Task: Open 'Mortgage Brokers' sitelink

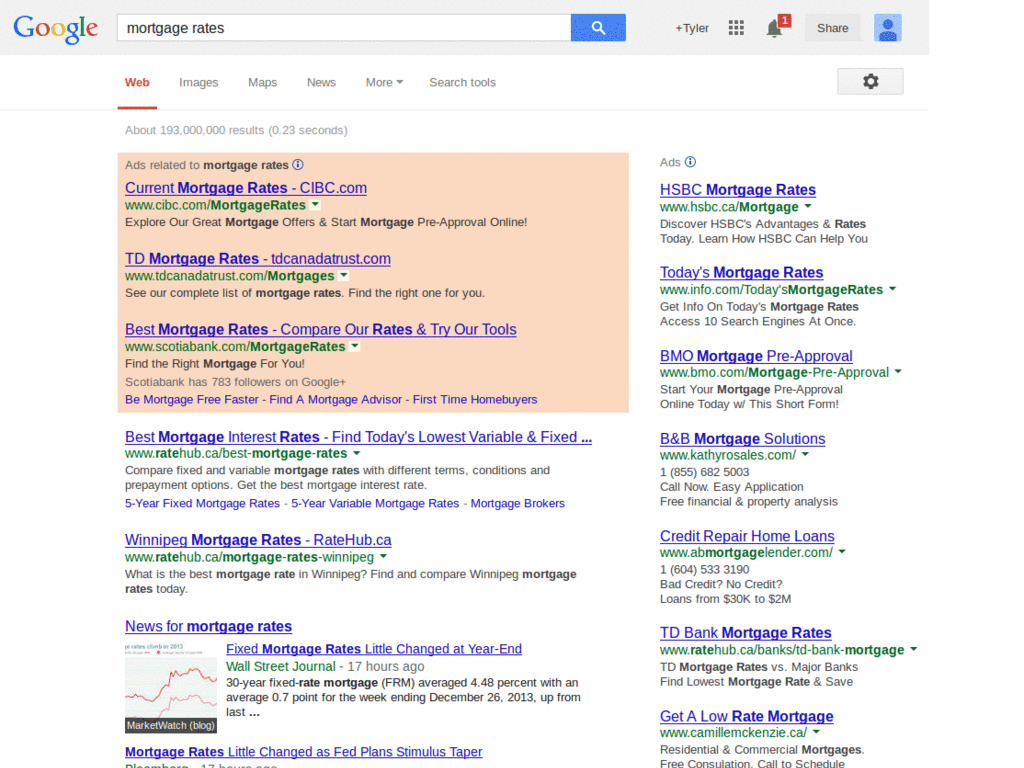Action: click(518, 504)
